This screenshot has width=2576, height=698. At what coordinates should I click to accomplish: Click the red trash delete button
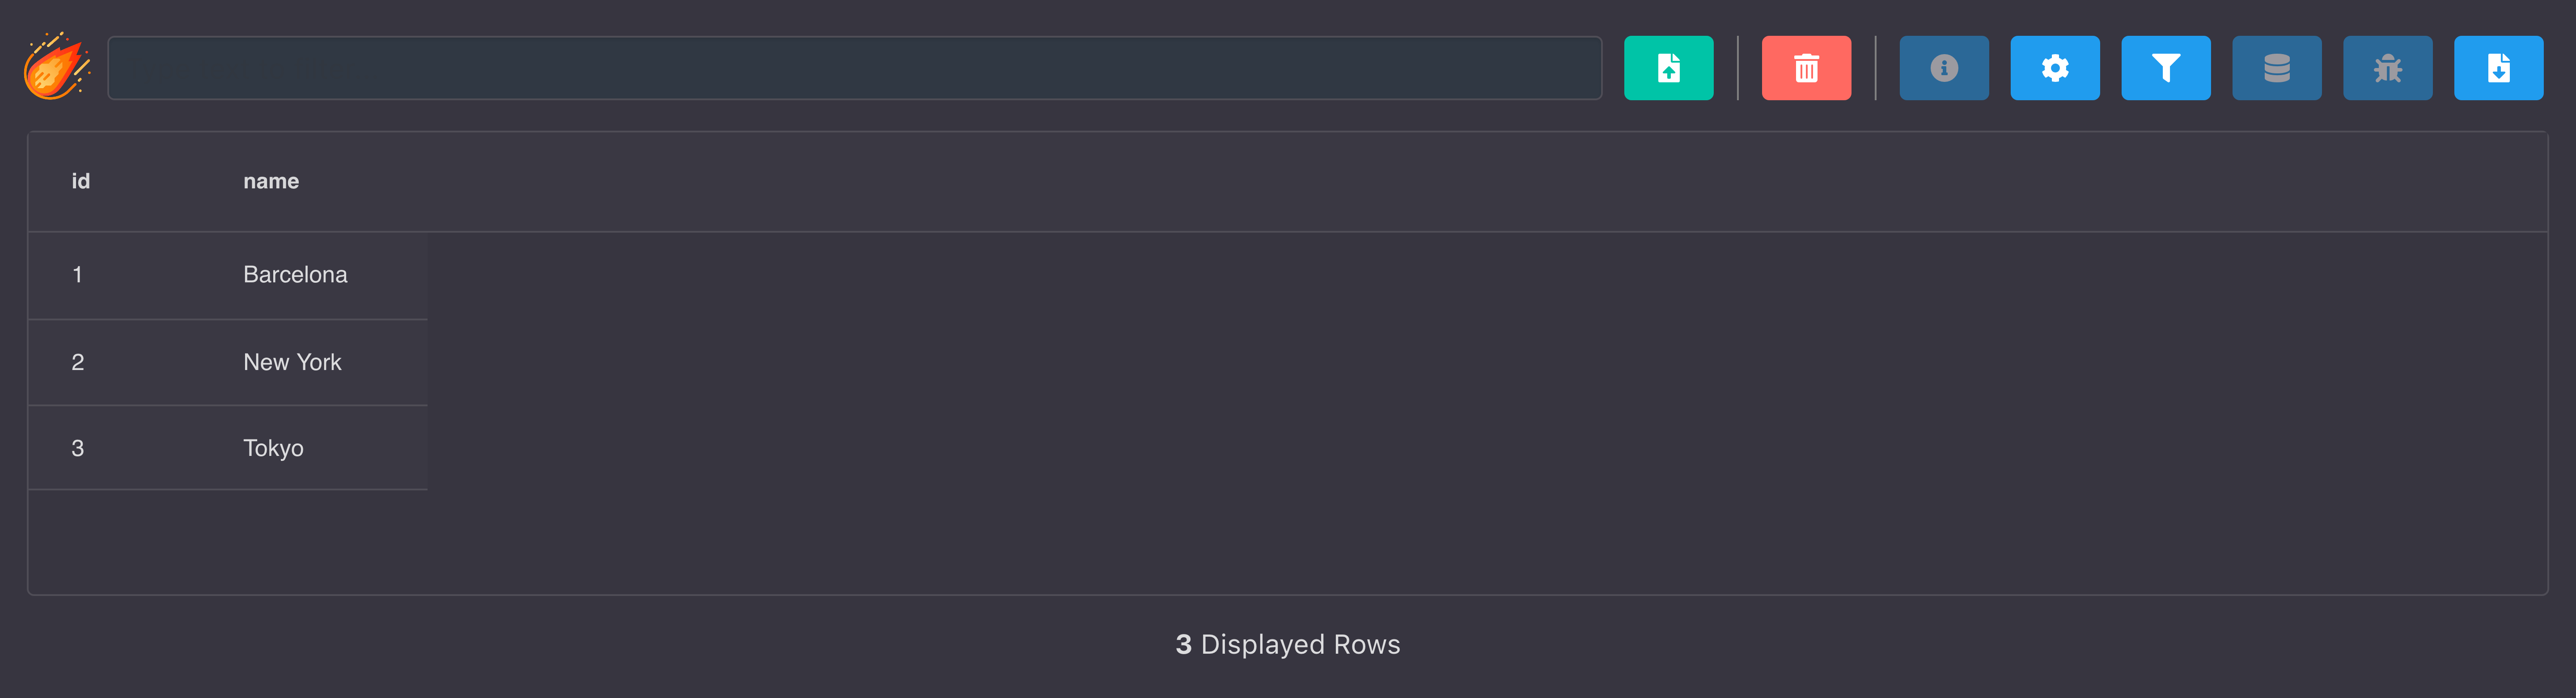pos(1806,68)
